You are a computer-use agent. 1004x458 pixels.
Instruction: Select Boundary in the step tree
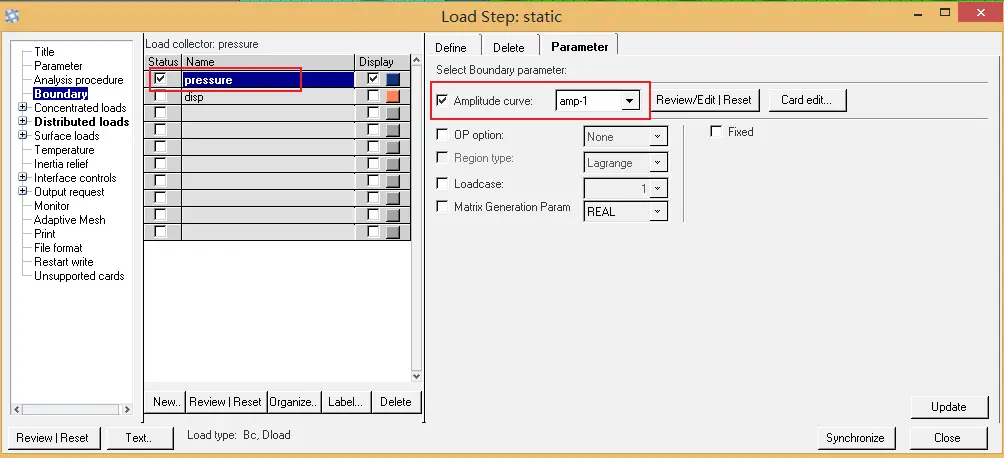(x=61, y=94)
